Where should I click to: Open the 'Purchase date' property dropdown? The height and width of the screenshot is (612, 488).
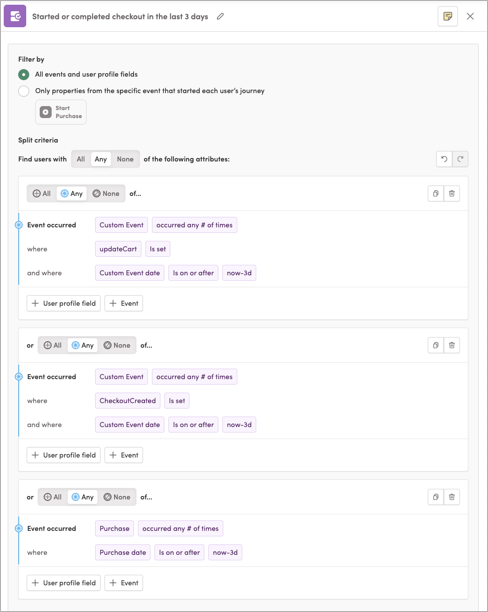coord(123,553)
